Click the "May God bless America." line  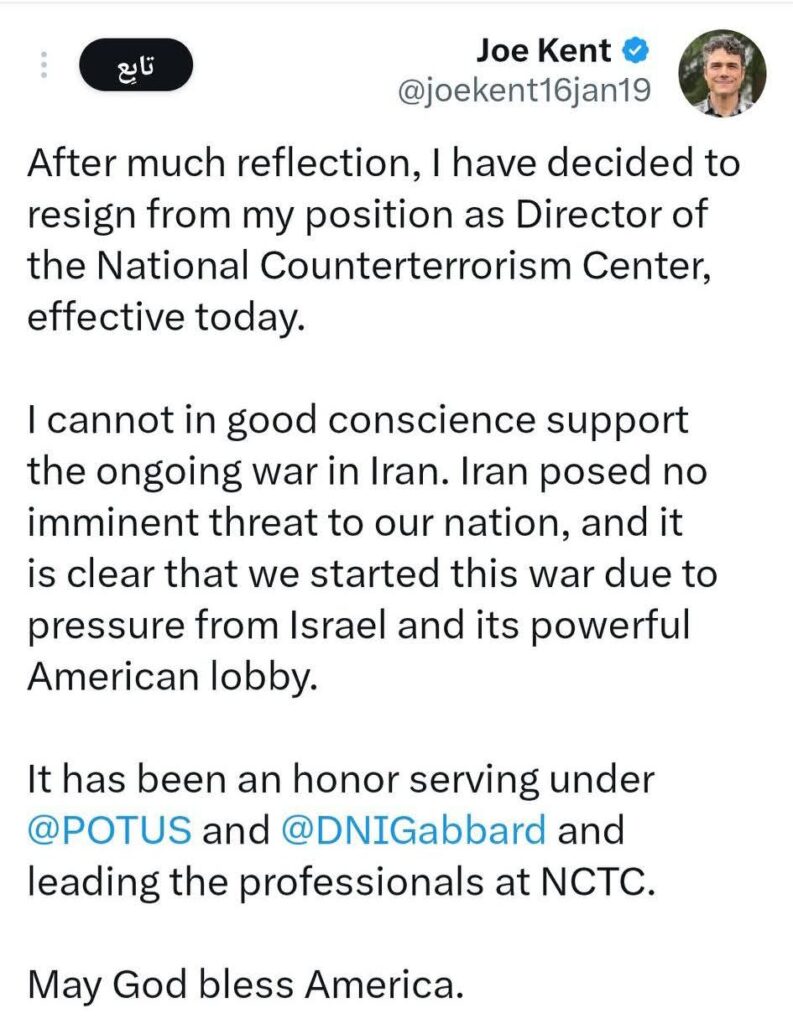pyautogui.click(x=246, y=984)
